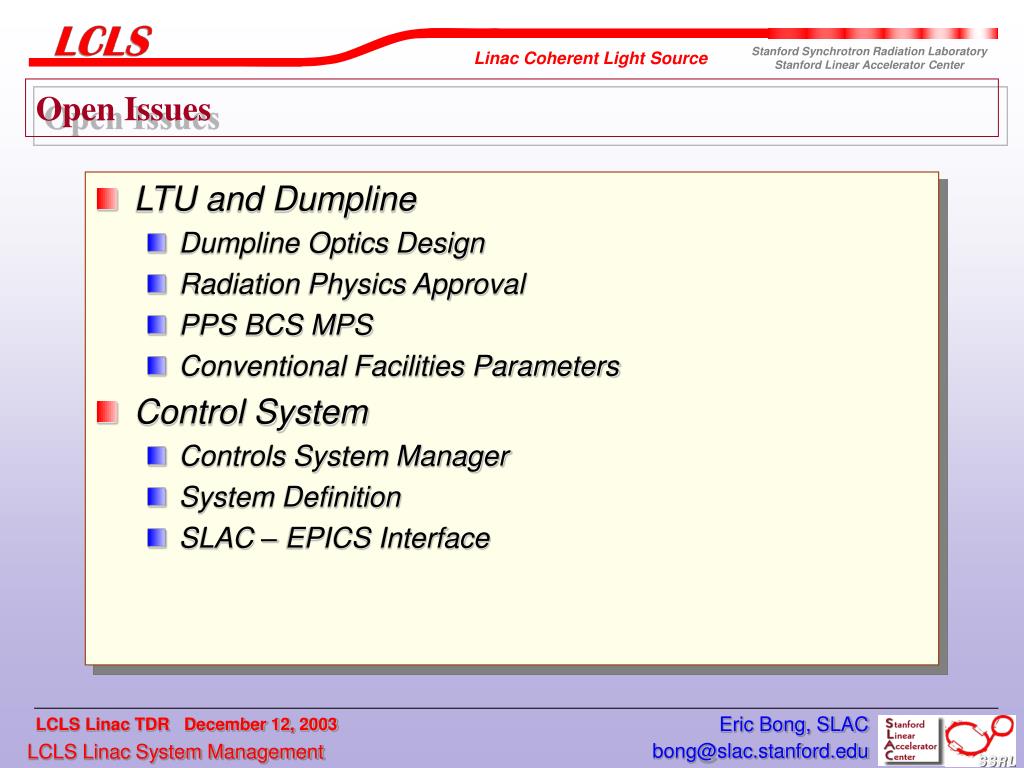Select 'Controls System Manager' bullet text
Screen dimensions: 1024x768
[x=345, y=456]
